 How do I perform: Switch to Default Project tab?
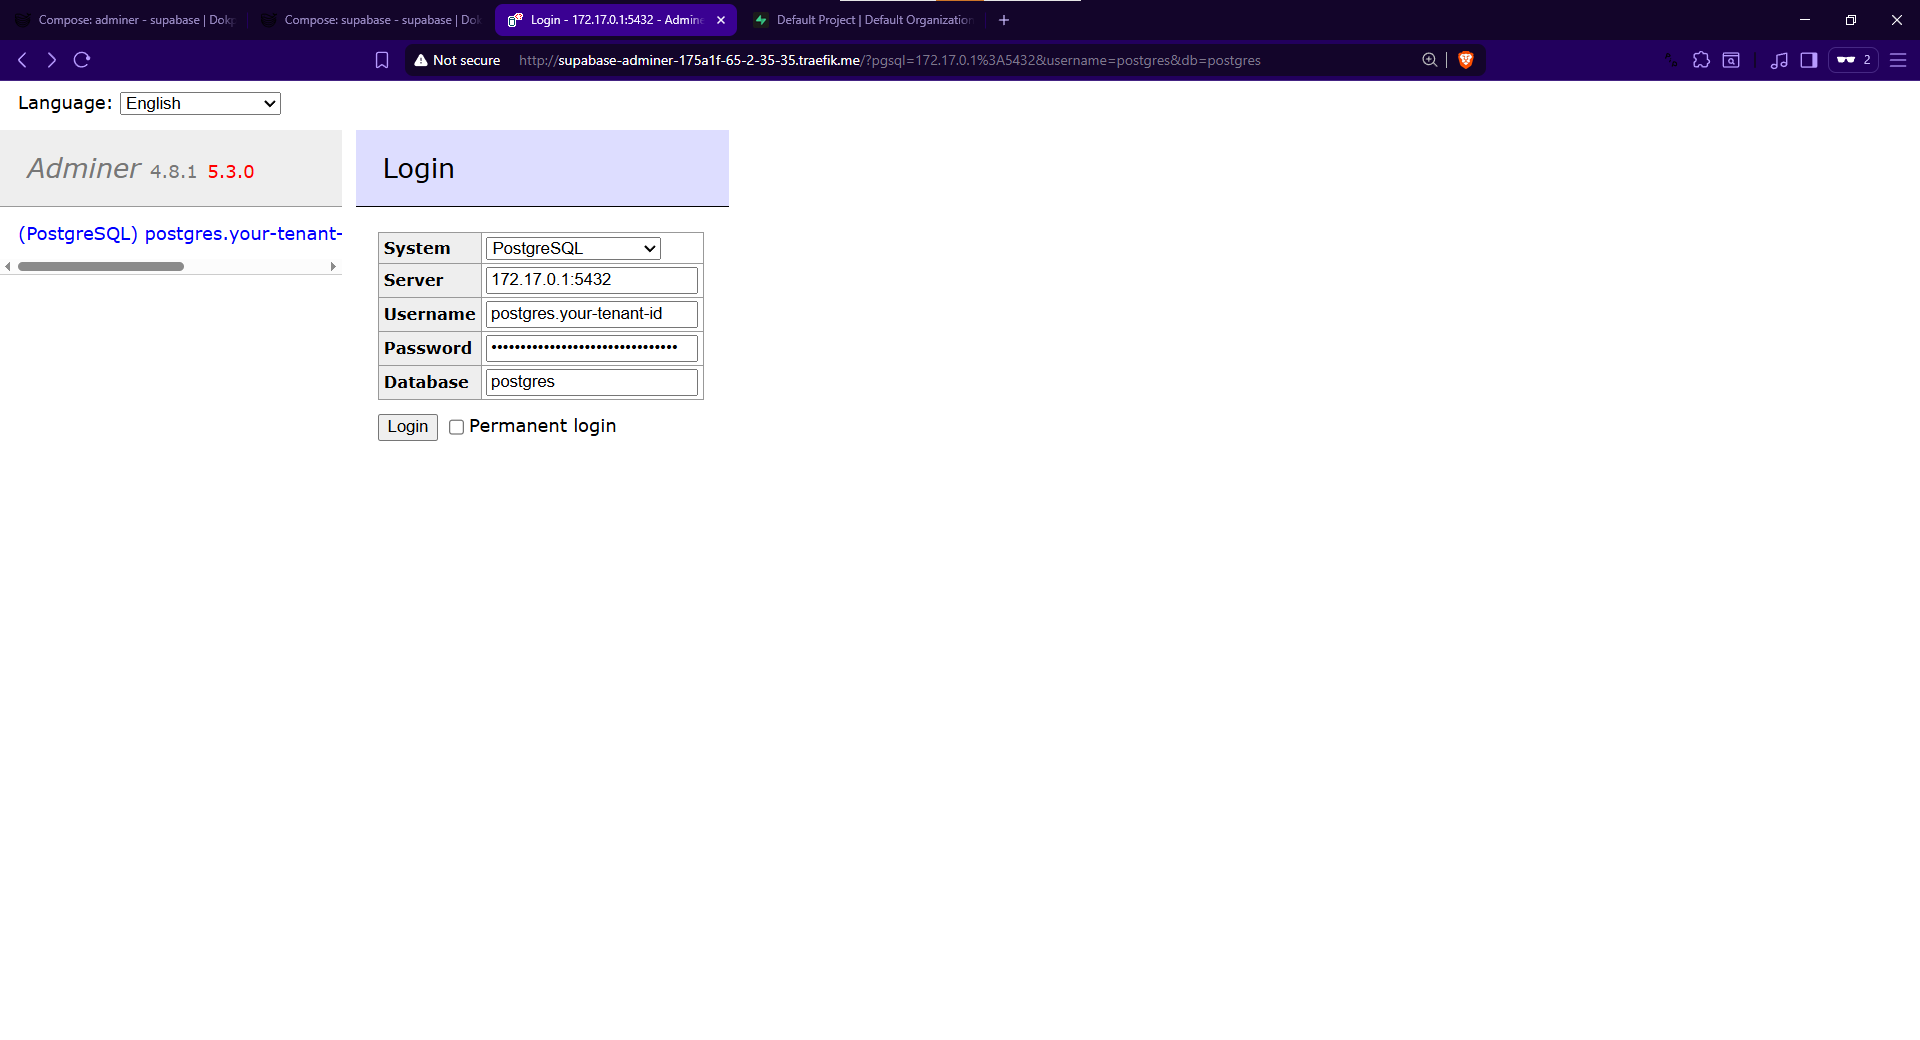tap(863, 20)
